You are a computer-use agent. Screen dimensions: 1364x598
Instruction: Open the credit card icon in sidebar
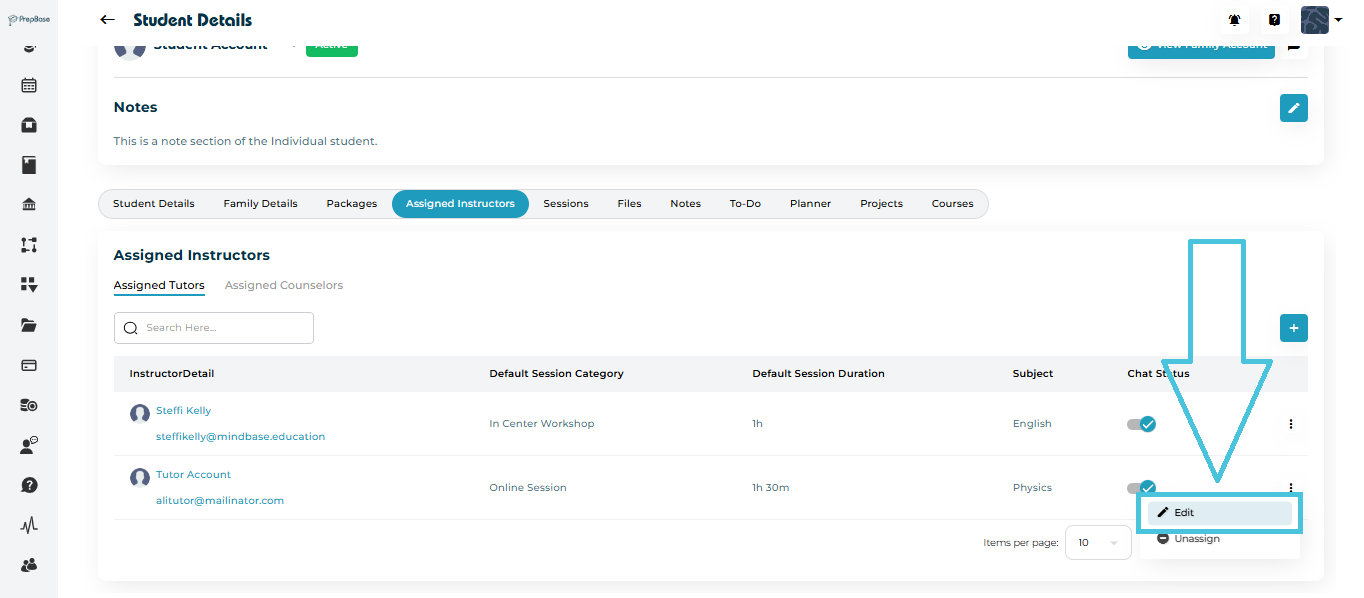pyautogui.click(x=29, y=365)
